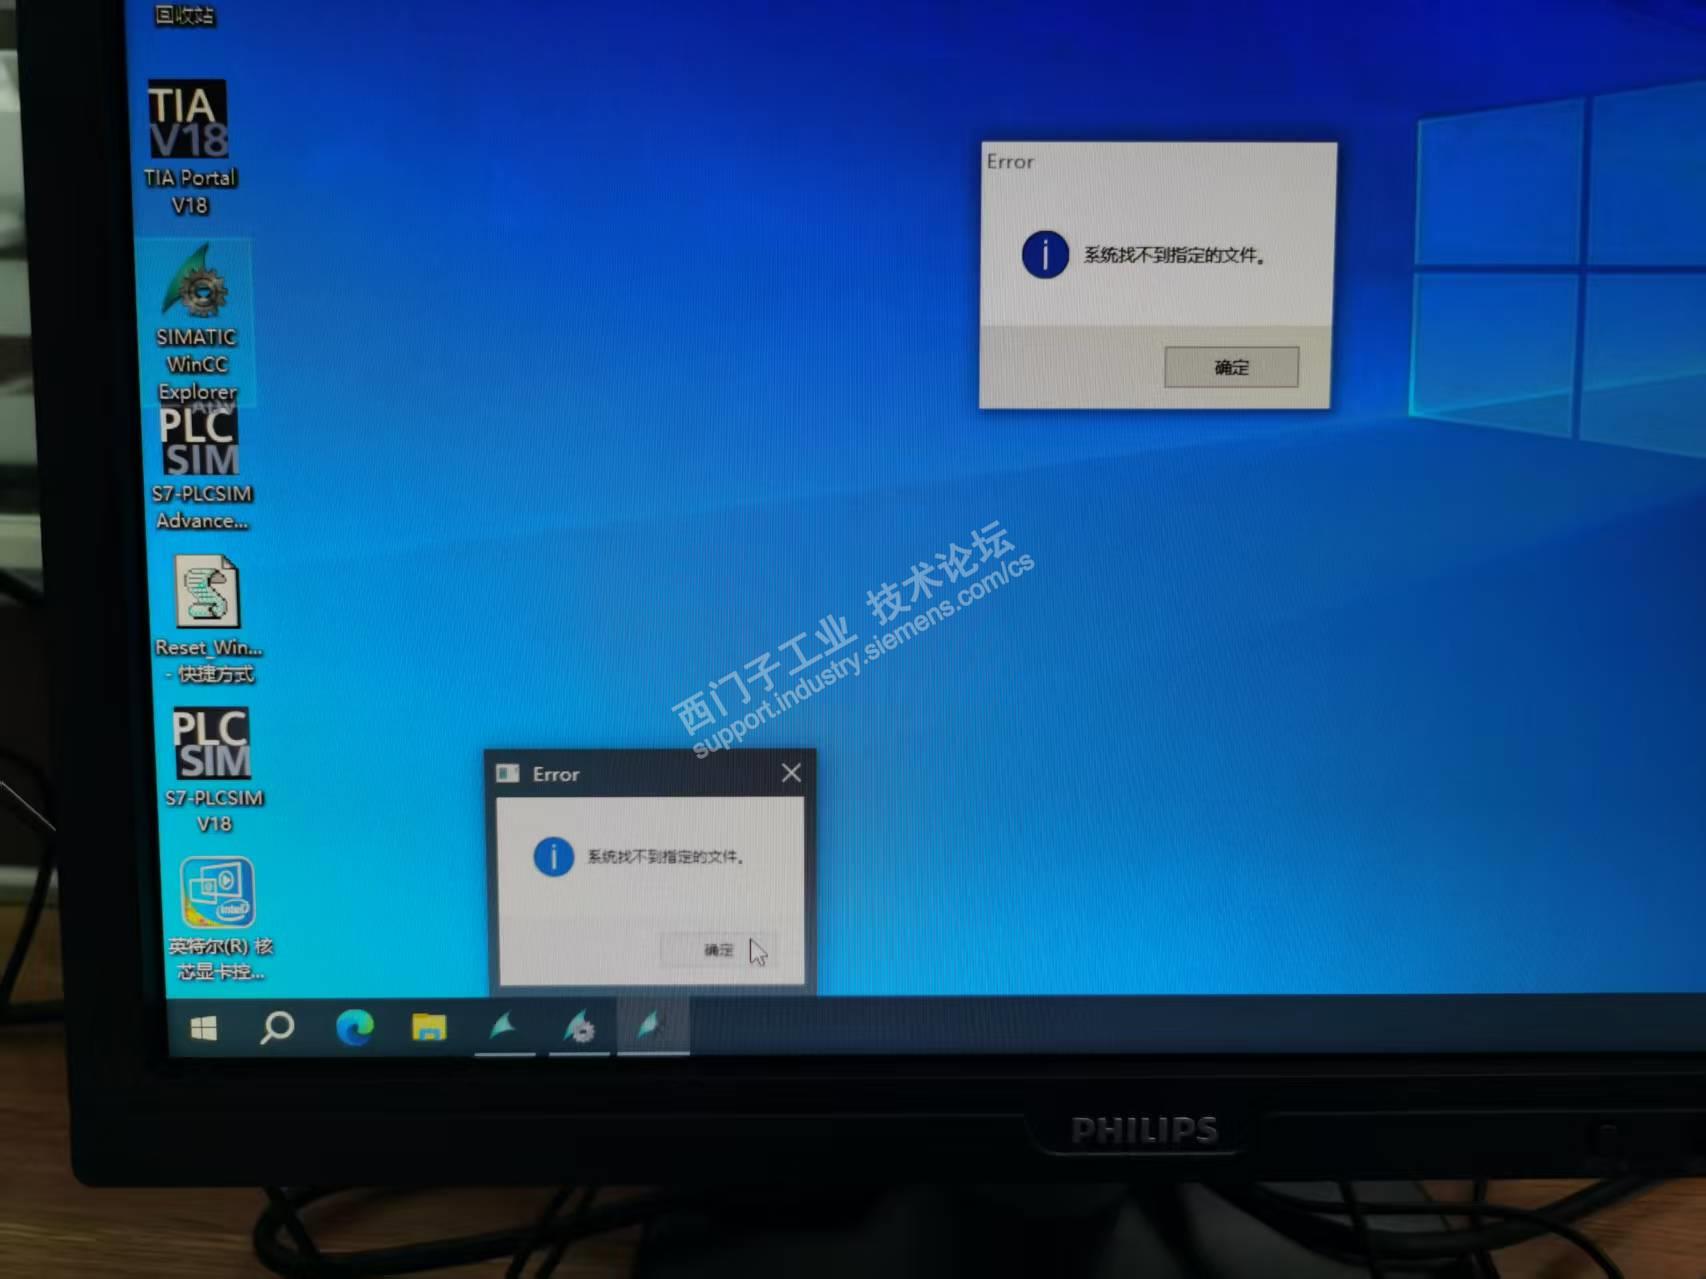Click the 系统找不到指定的文件 message in the dark-titled Error dialog

pos(666,857)
